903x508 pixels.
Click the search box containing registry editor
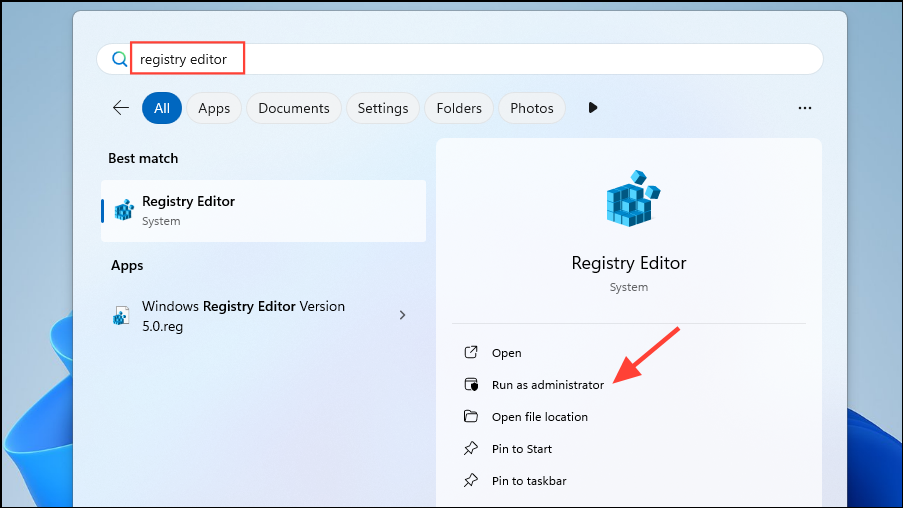[x=460, y=59]
